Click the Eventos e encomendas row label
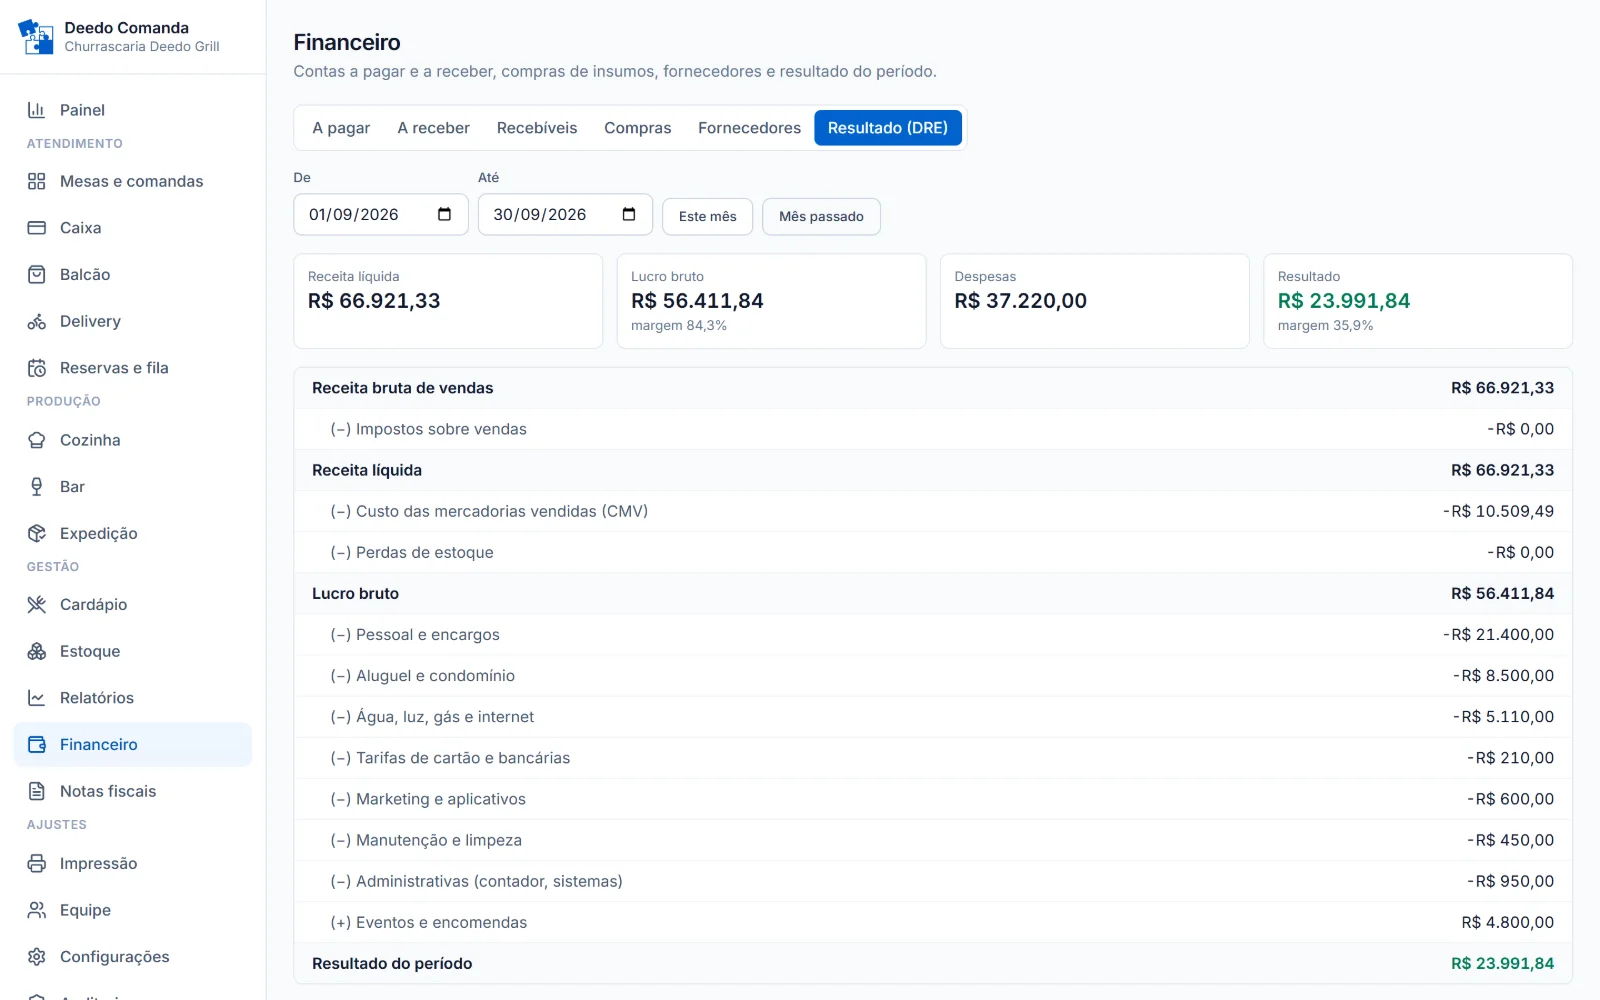This screenshot has height=1000, width=1600. click(x=429, y=923)
